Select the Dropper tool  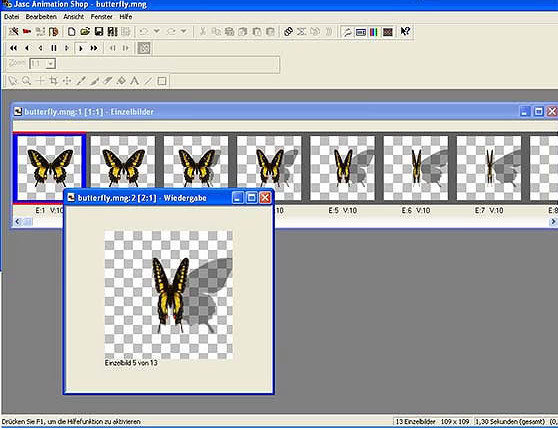[81, 81]
